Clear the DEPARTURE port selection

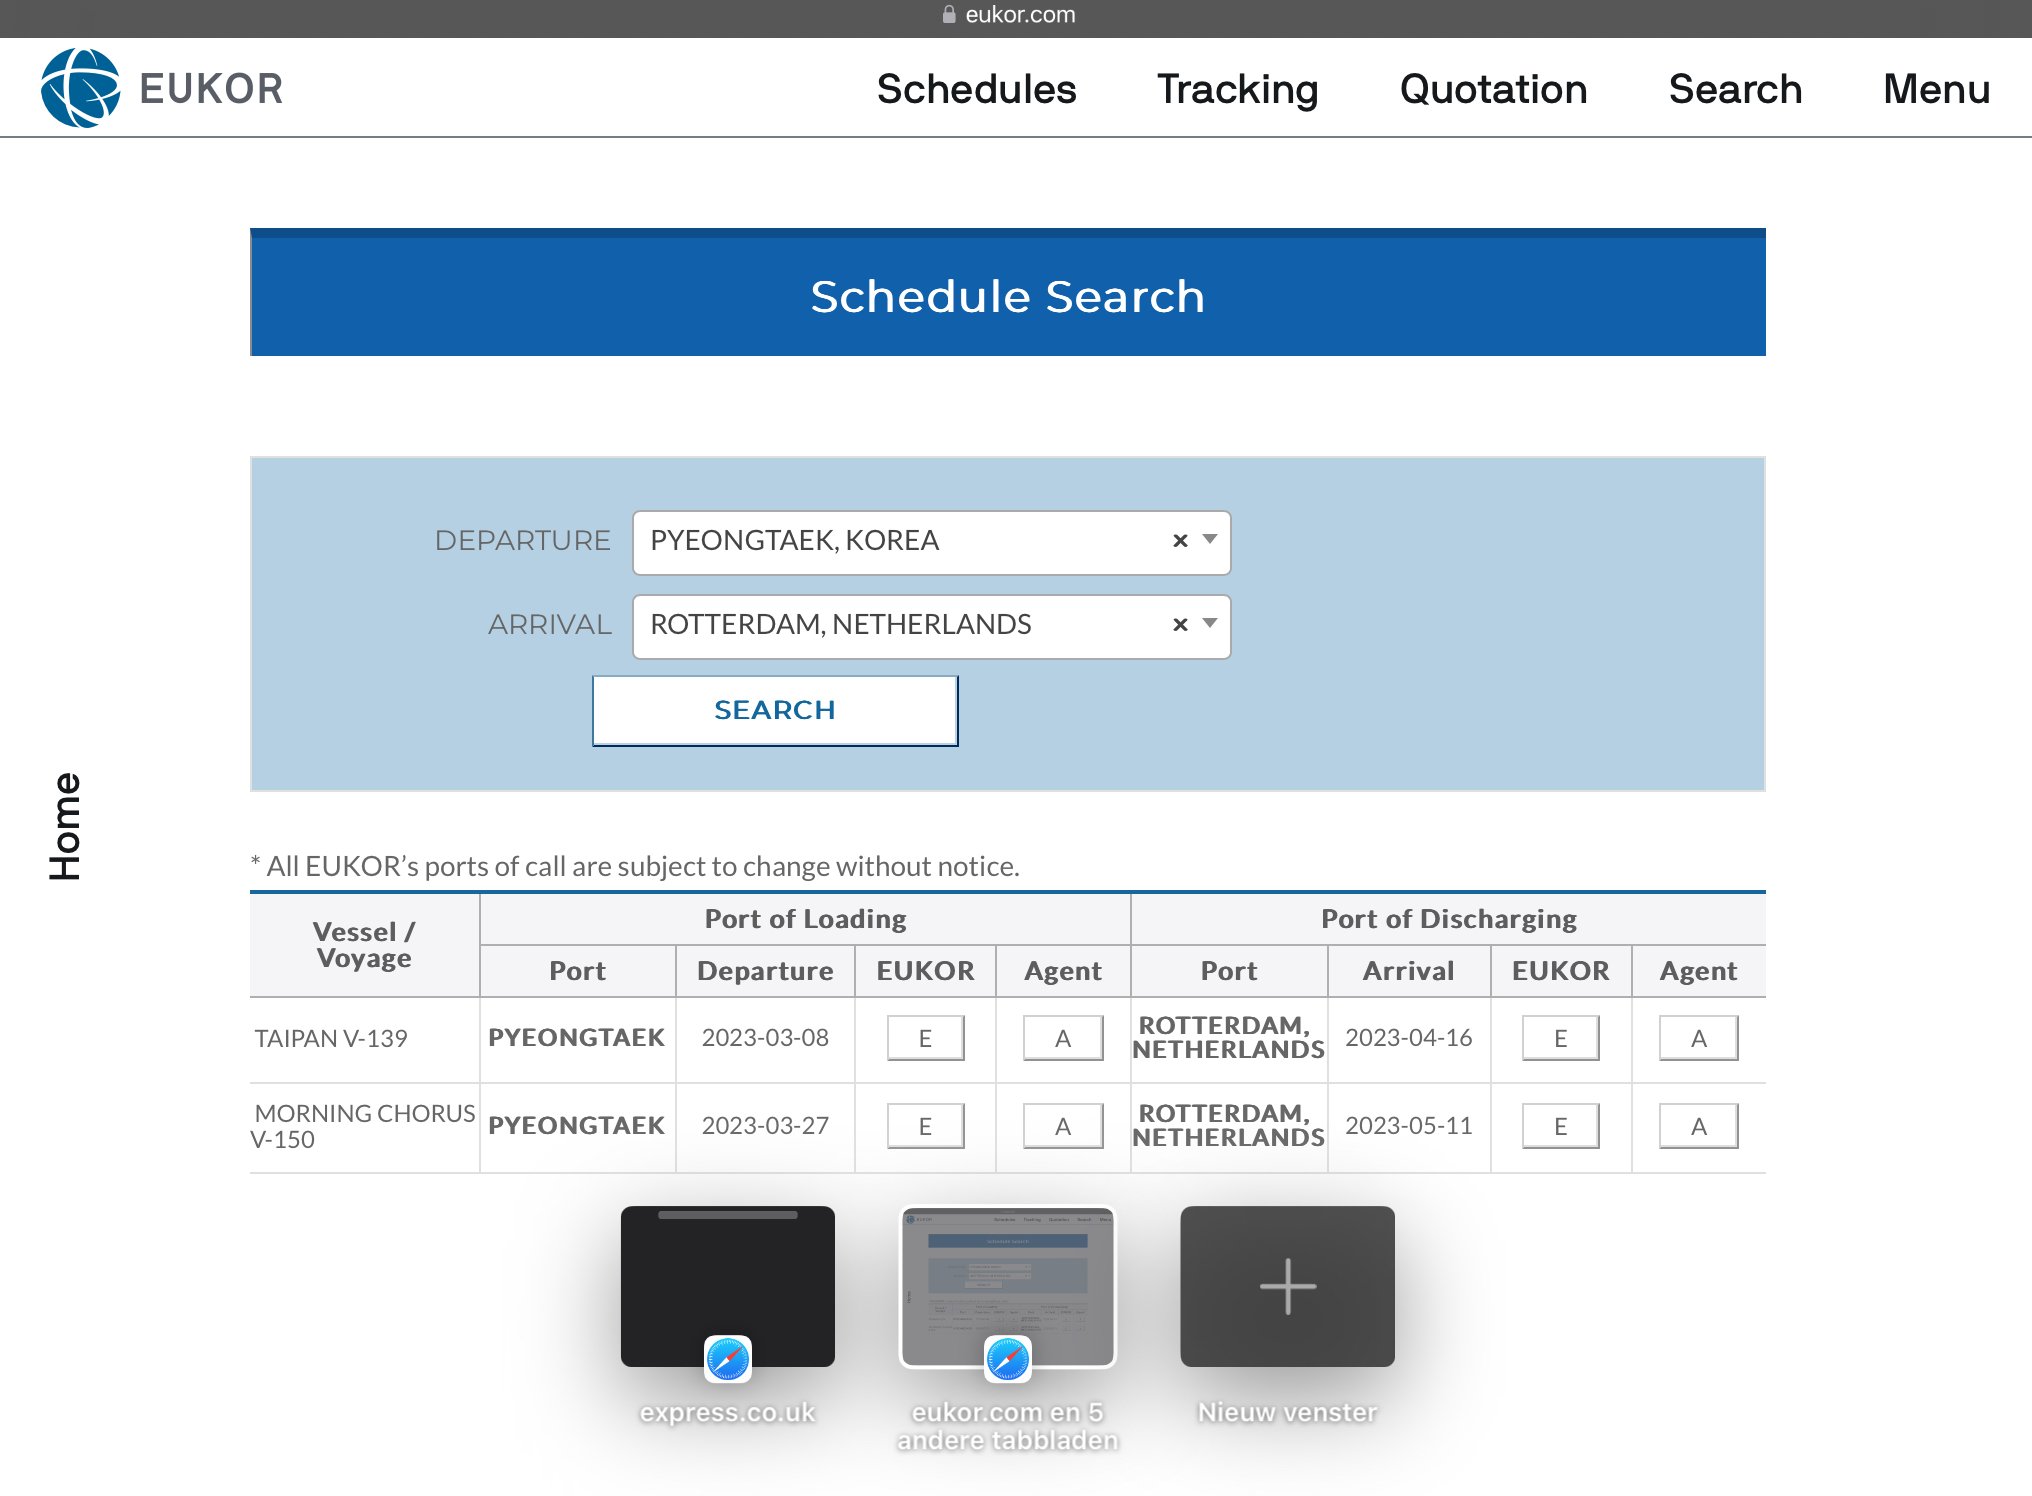click(1180, 541)
